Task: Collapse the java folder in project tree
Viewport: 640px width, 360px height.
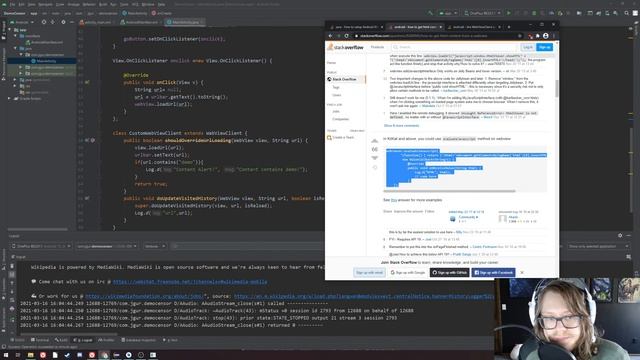Action: click(16, 49)
